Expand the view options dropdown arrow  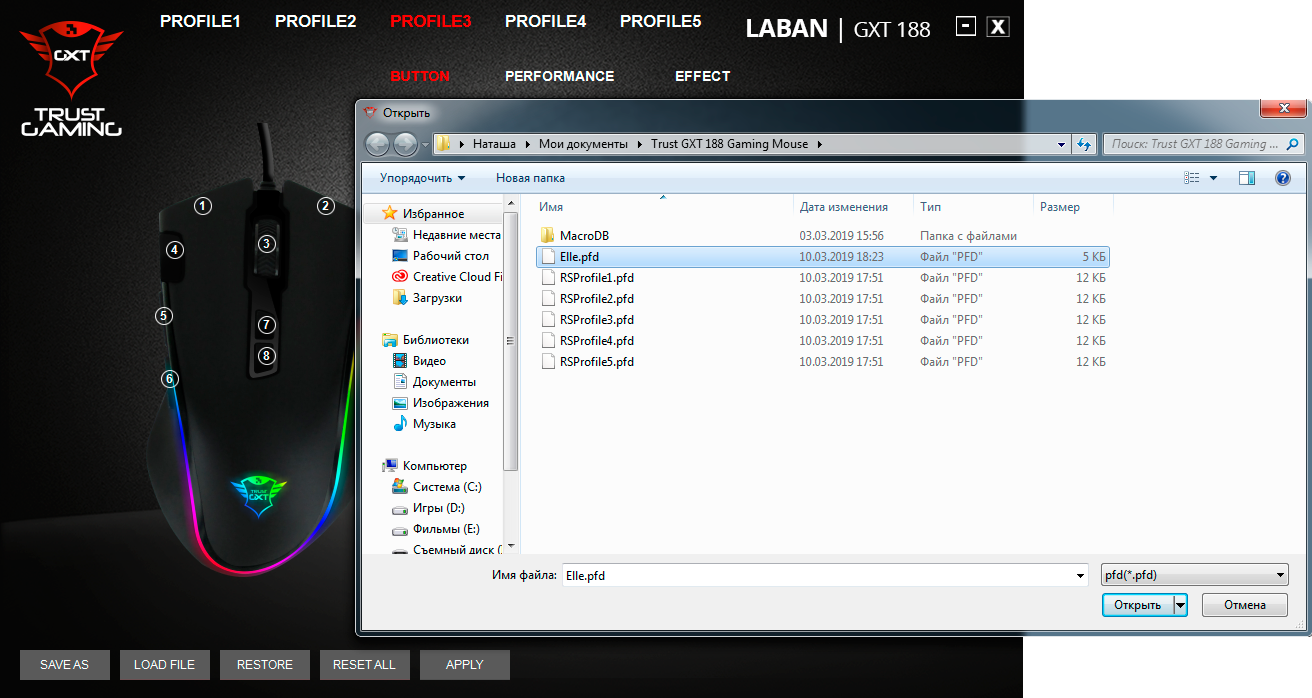1214,178
